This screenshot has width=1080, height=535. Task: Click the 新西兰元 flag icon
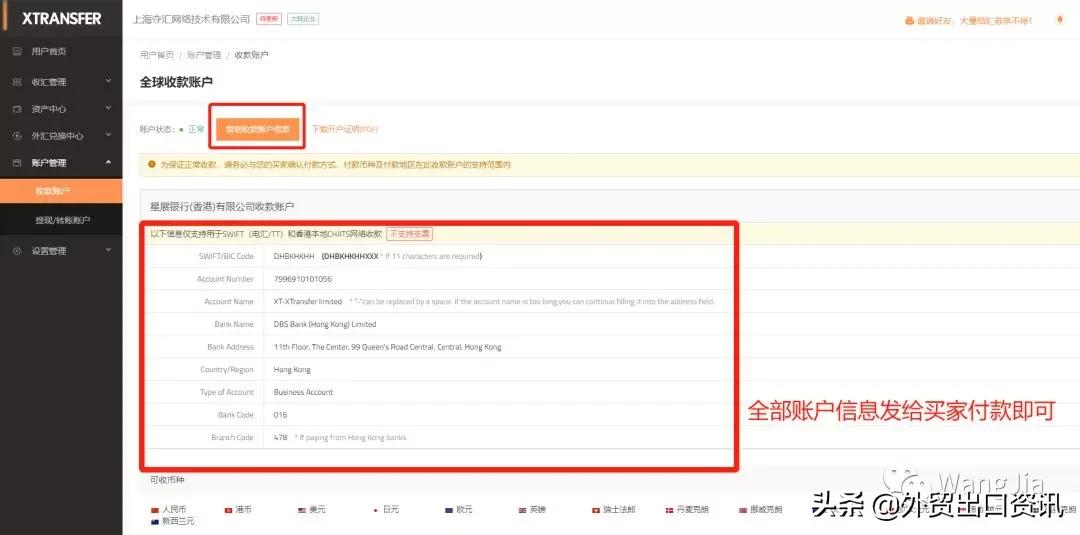pyautogui.click(x=155, y=522)
